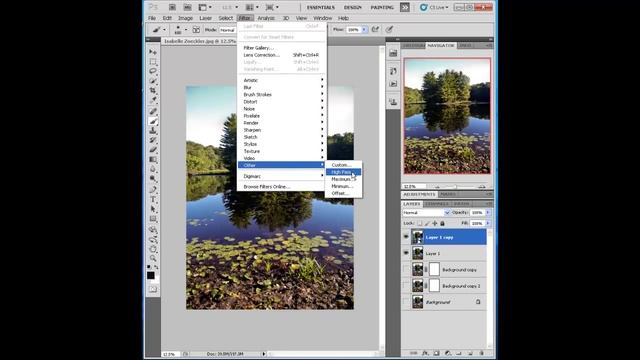Select the Path Selection tool
This screenshot has width=640, height=360.
tap(153, 209)
